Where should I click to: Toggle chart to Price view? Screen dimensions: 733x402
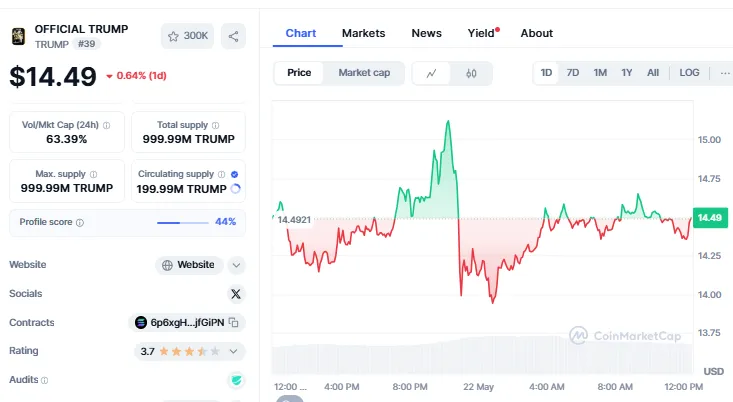(299, 73)
